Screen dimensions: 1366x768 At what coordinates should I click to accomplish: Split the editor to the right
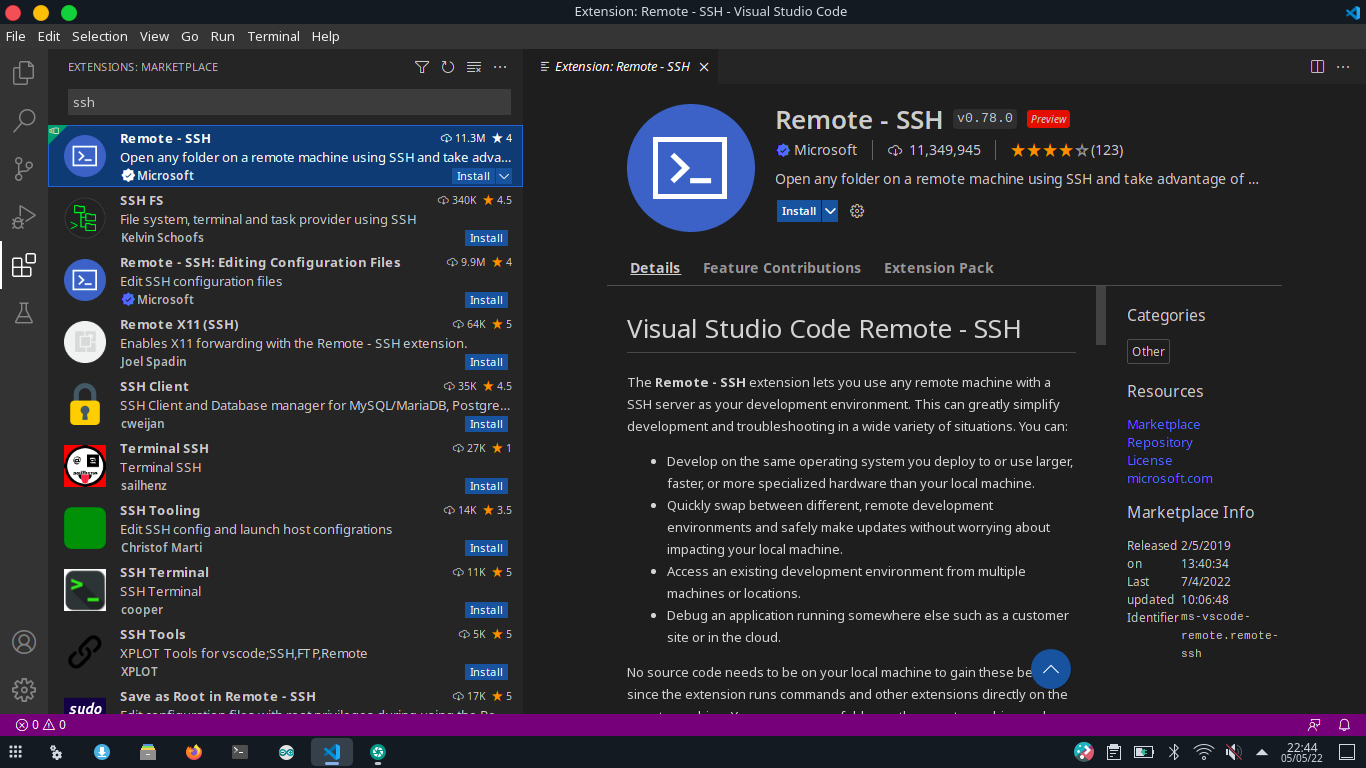[1317, 67]
